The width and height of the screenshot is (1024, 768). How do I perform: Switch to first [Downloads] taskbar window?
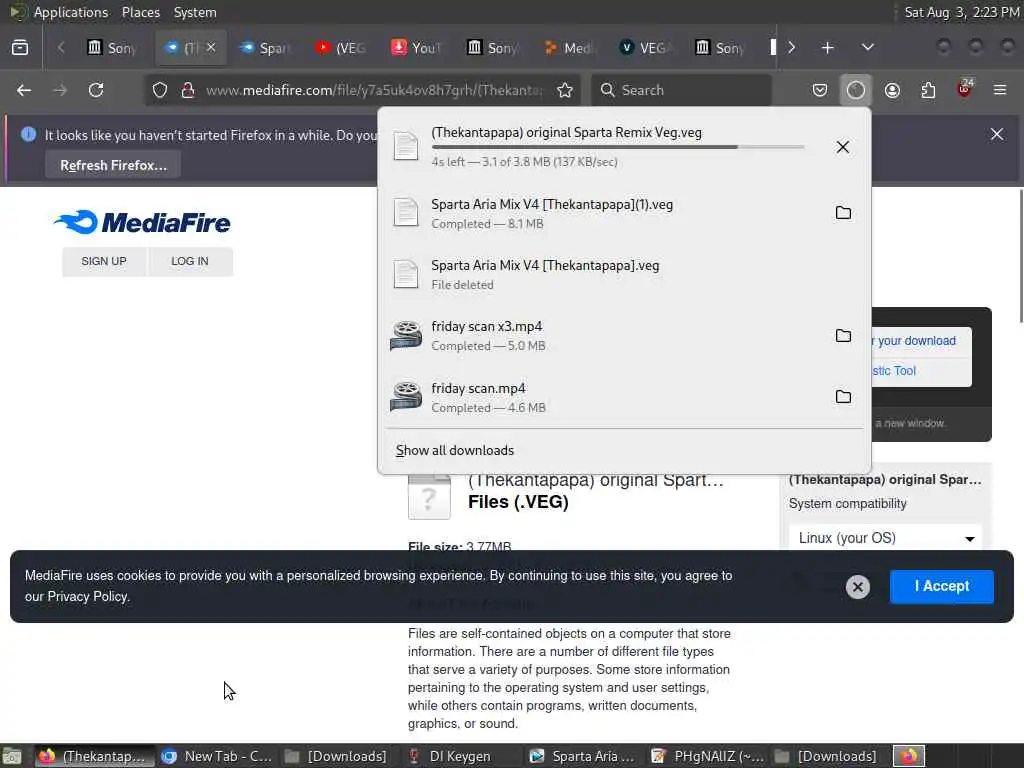pyautogui.click(x=336, y=756)
